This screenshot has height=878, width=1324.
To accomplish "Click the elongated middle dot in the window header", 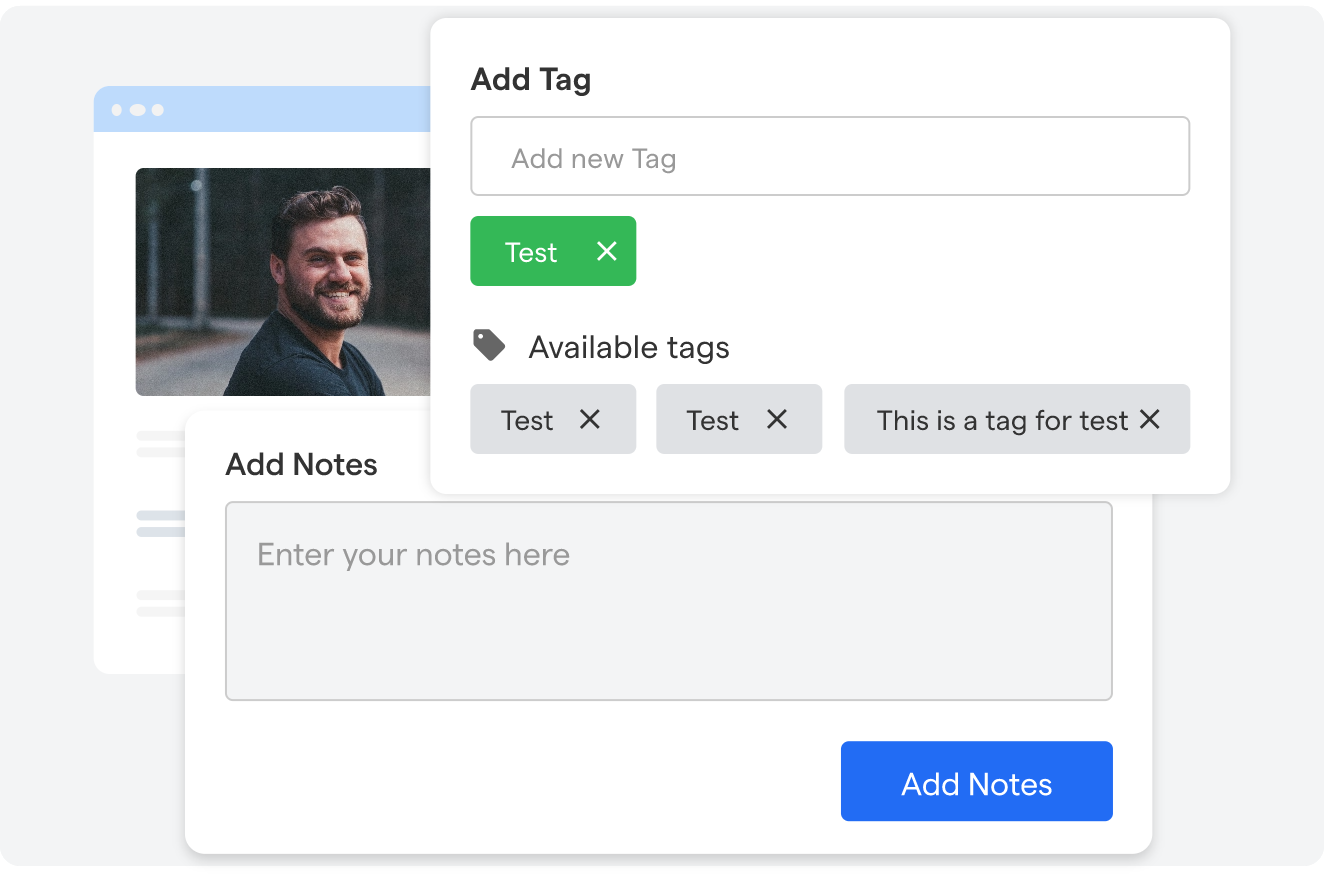I will (138, 110).
